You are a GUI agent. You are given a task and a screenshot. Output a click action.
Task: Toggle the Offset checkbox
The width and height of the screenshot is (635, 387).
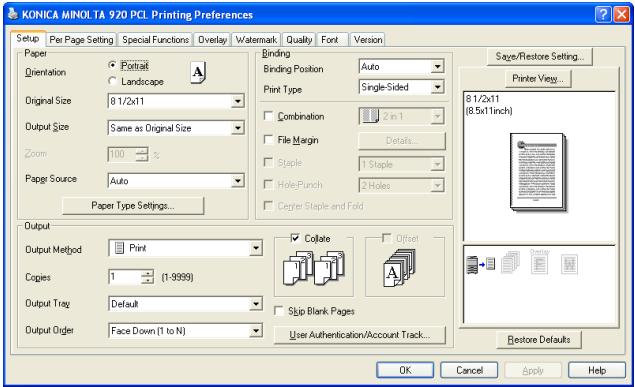coord(386,238)
